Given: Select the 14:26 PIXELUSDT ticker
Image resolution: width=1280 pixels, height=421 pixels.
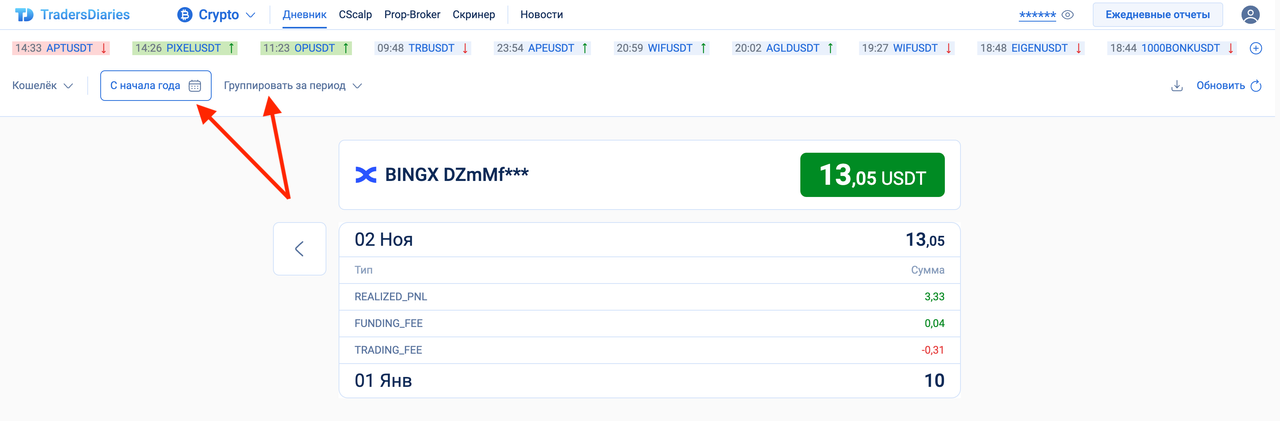Looking at the screenshot, I should click(186, 48).
